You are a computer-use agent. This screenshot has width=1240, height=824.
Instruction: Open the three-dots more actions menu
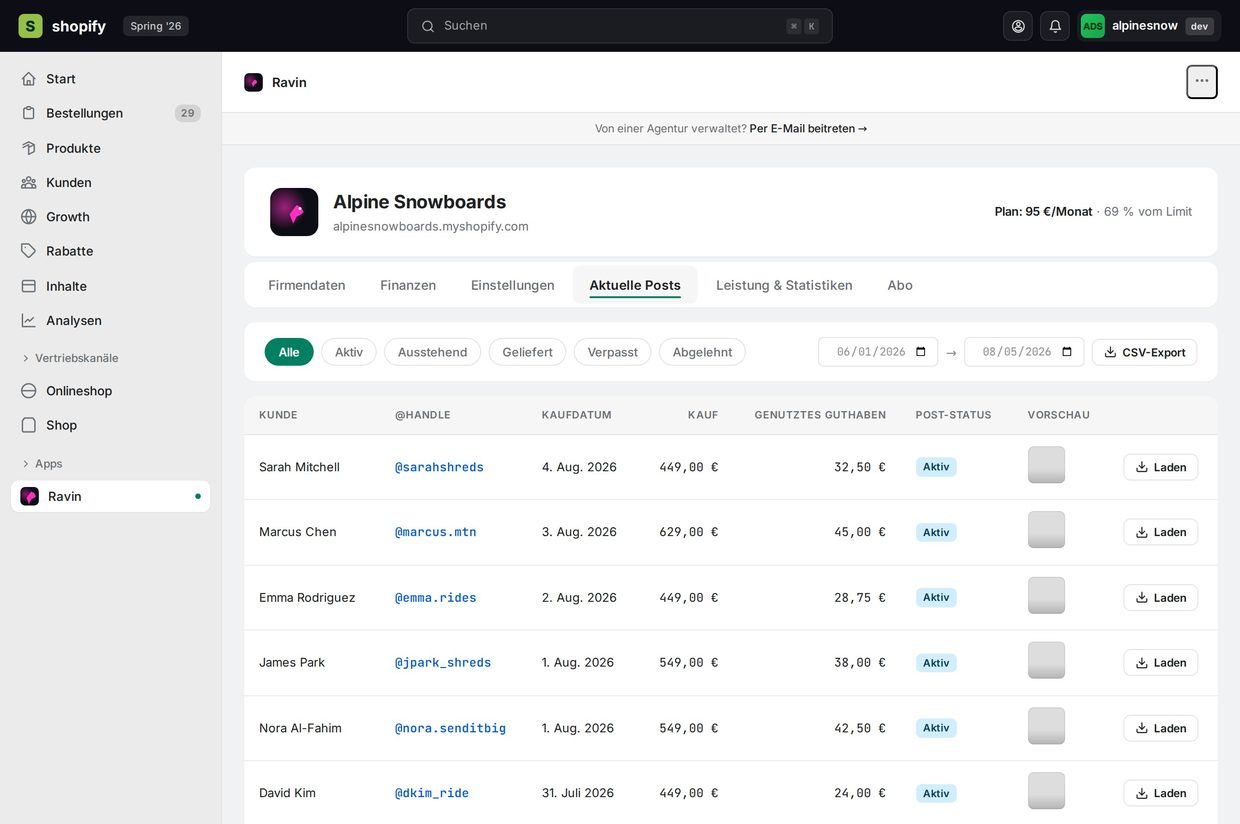[x=1202, y=82]
